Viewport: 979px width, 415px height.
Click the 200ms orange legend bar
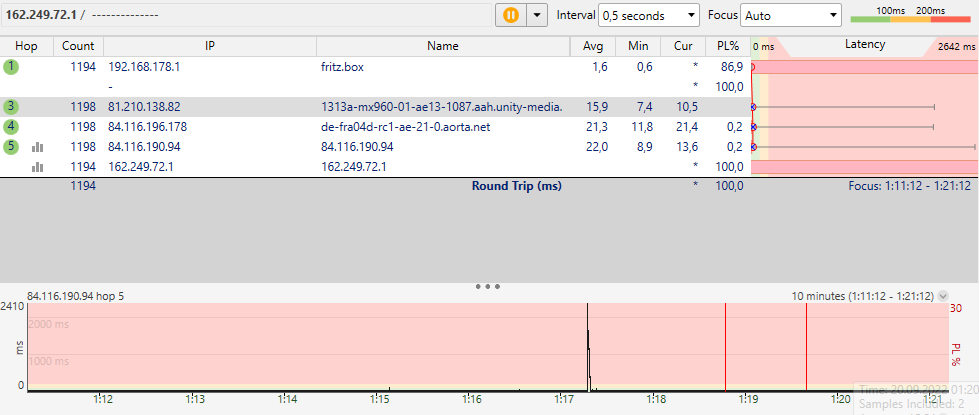tap(910, 19)
